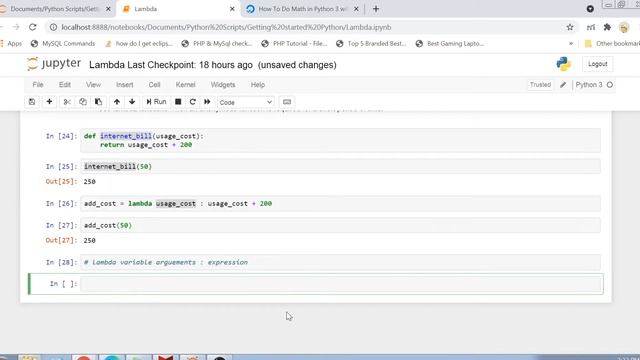This screenshot has width=640, height=360.
Task: Click the add_cost(50) code cell
Action: coord(340,225)
